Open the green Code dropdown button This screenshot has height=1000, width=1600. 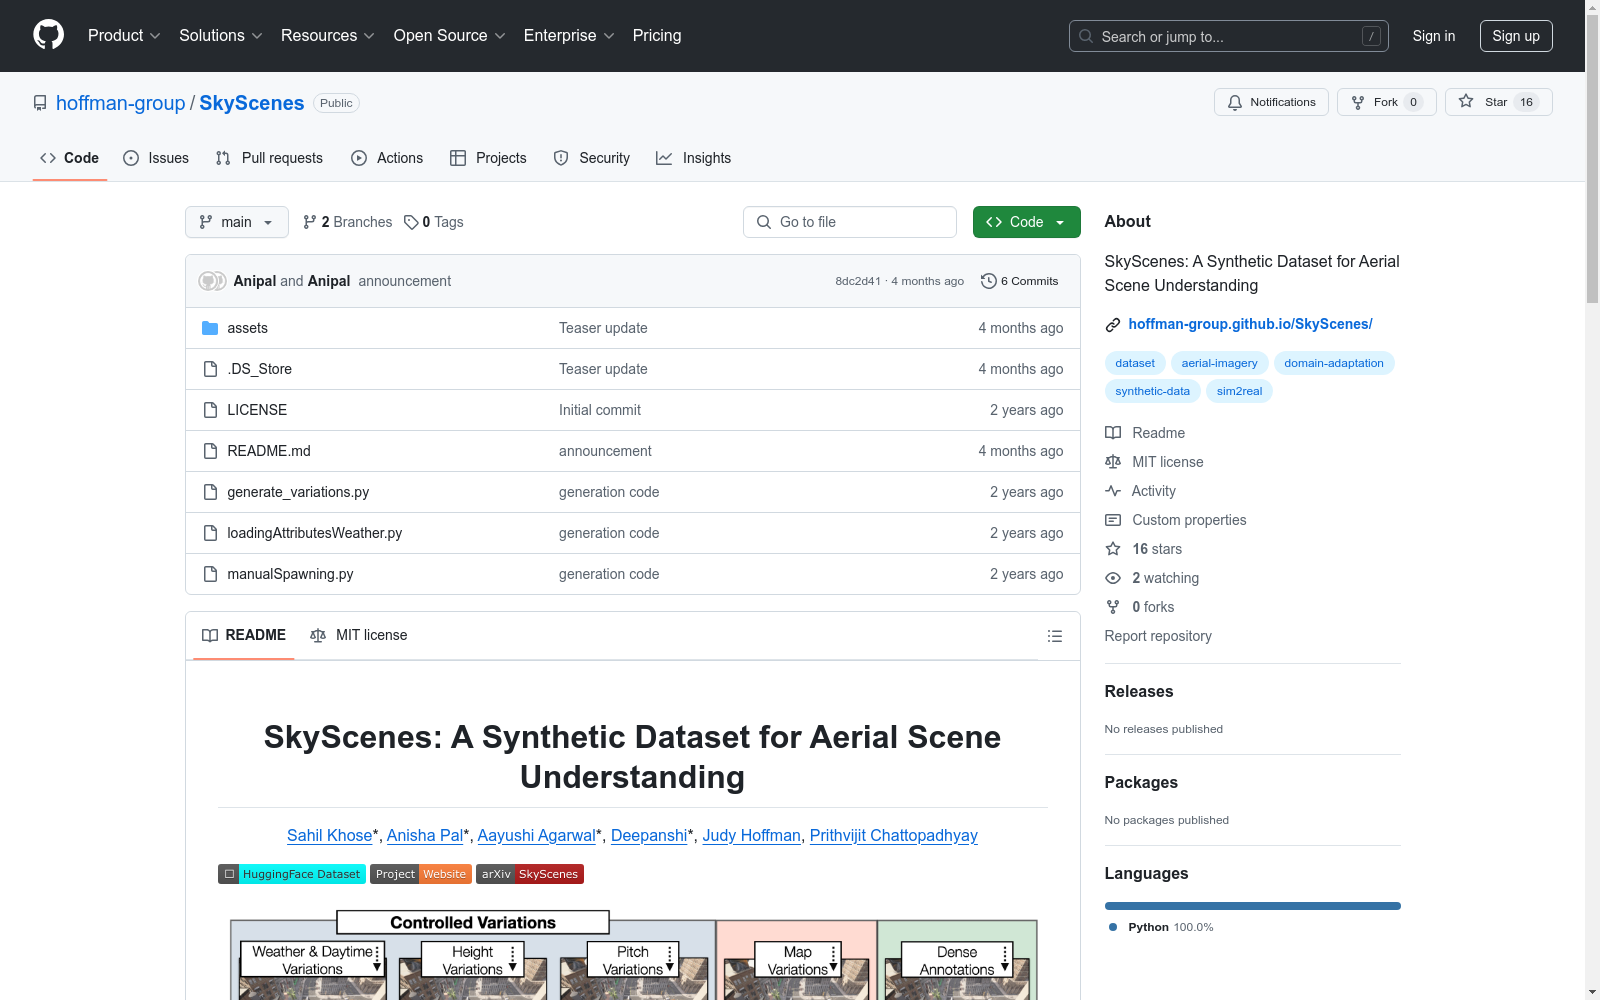tap(1026, 222)
